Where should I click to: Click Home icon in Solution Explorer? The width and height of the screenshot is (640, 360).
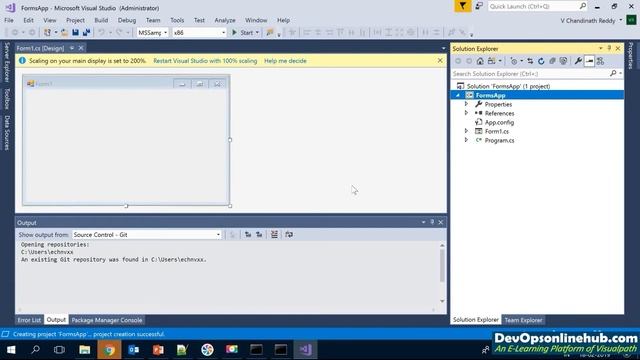click(480, 61)
